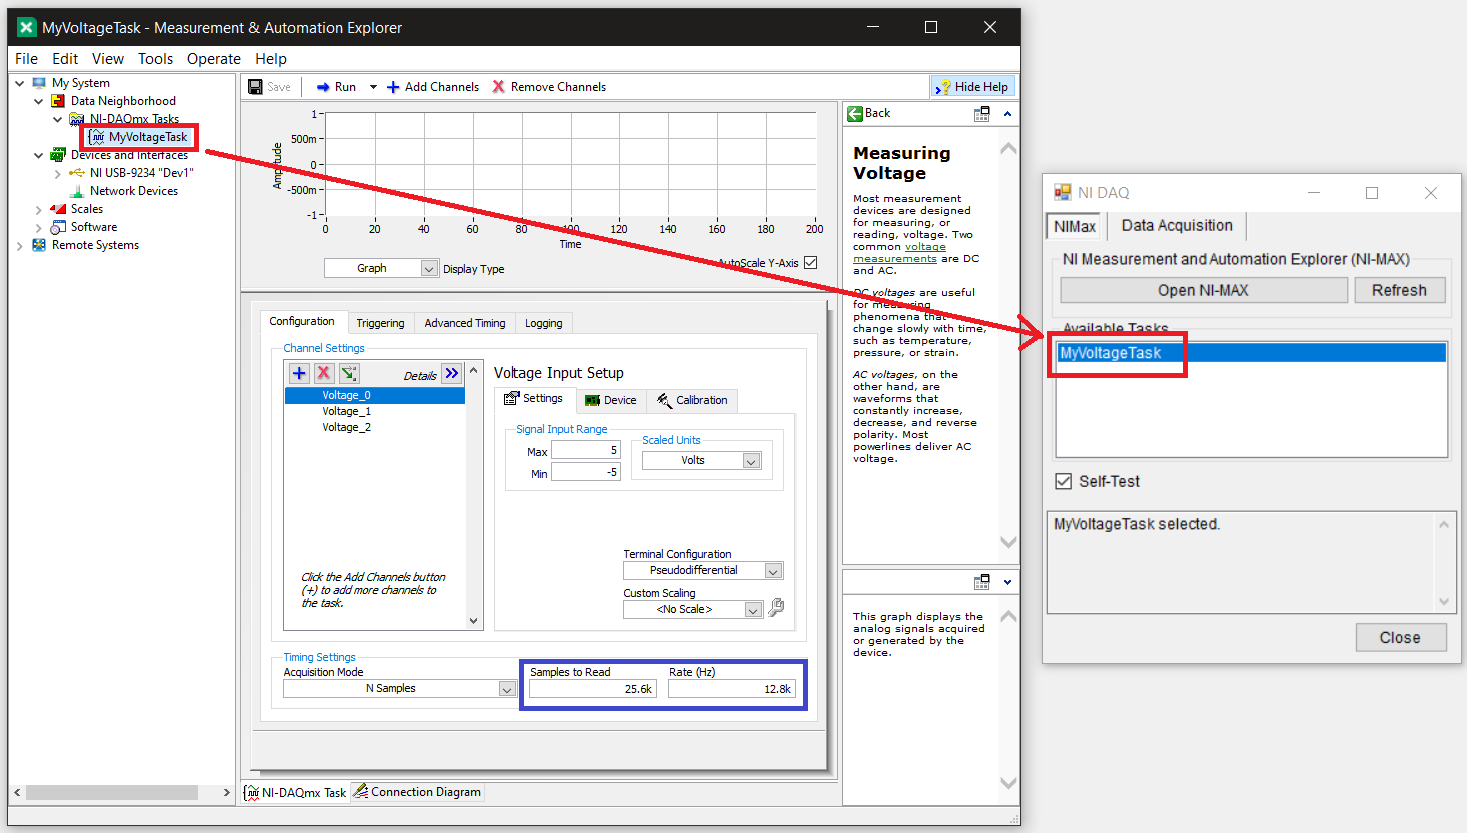
Task: Expand channel Details with double-arrow icon
Action: tap(452, 374)
